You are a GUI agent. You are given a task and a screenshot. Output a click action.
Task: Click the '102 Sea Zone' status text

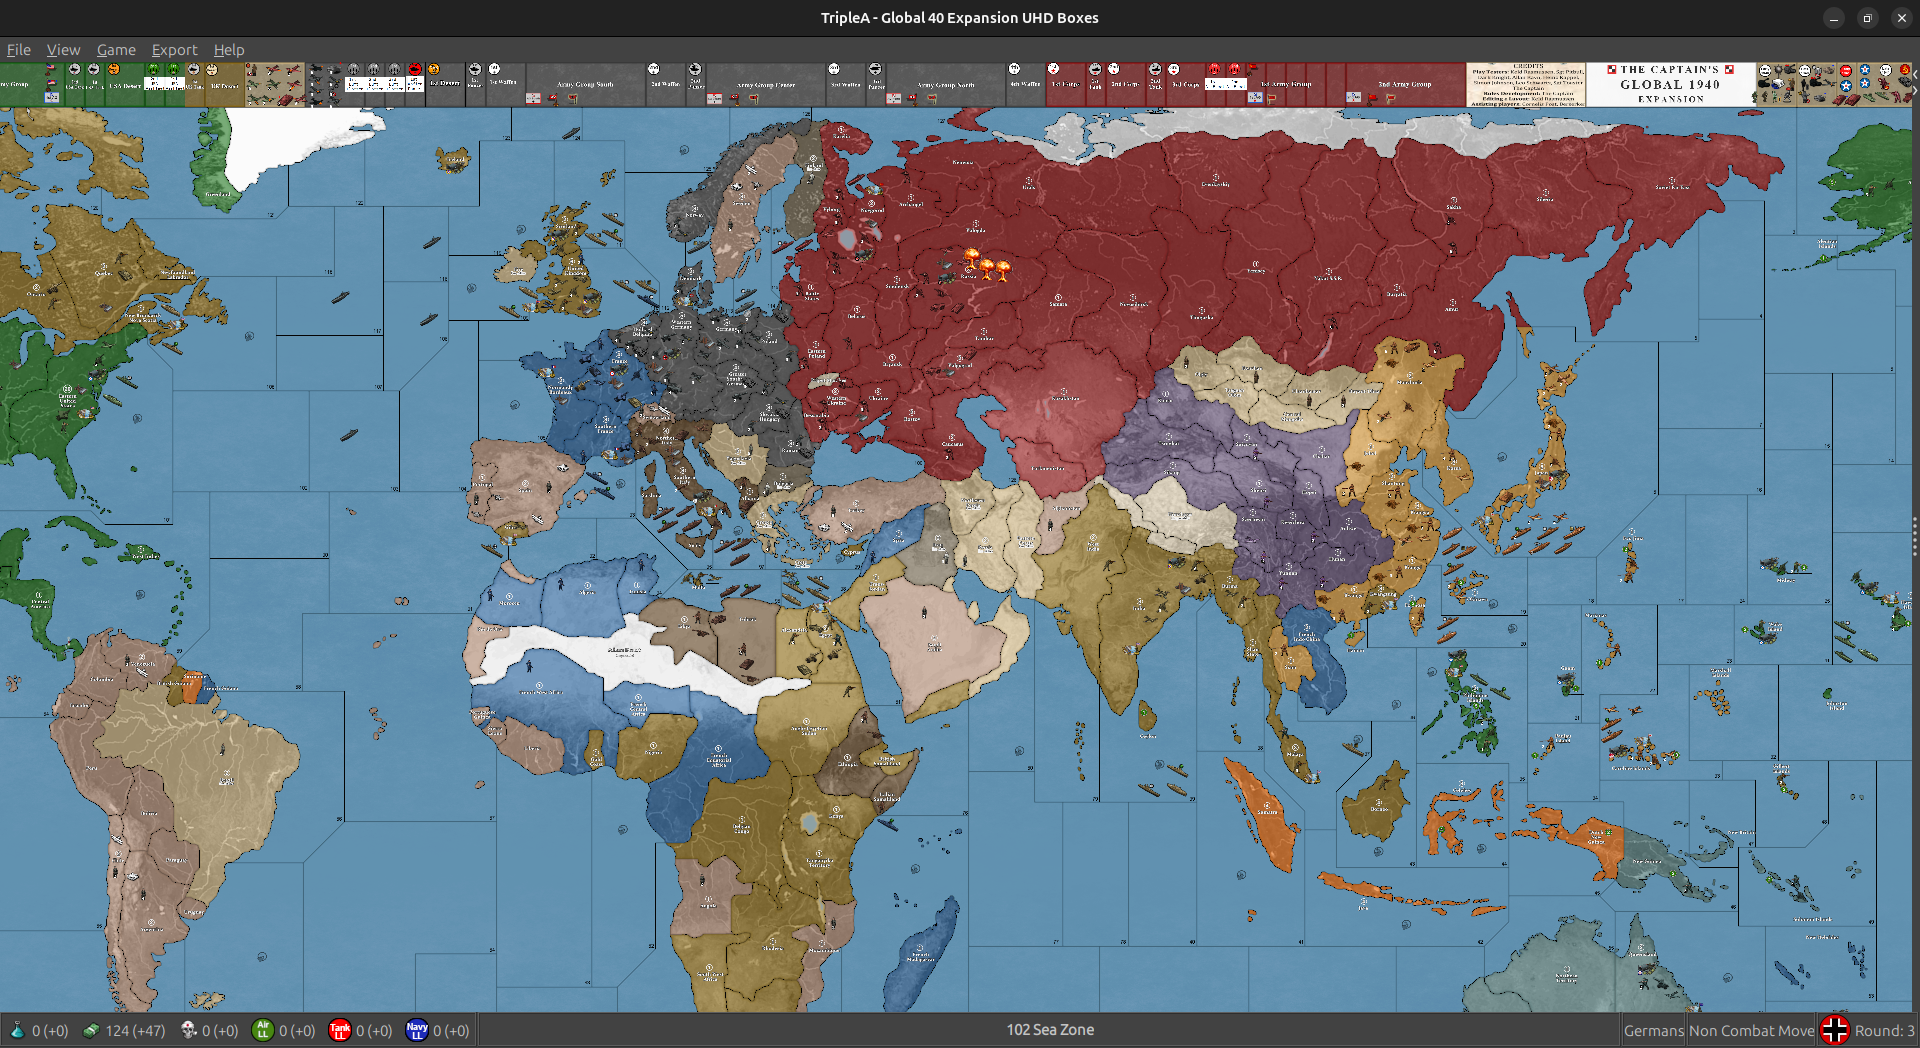tap(1050, 1030)
